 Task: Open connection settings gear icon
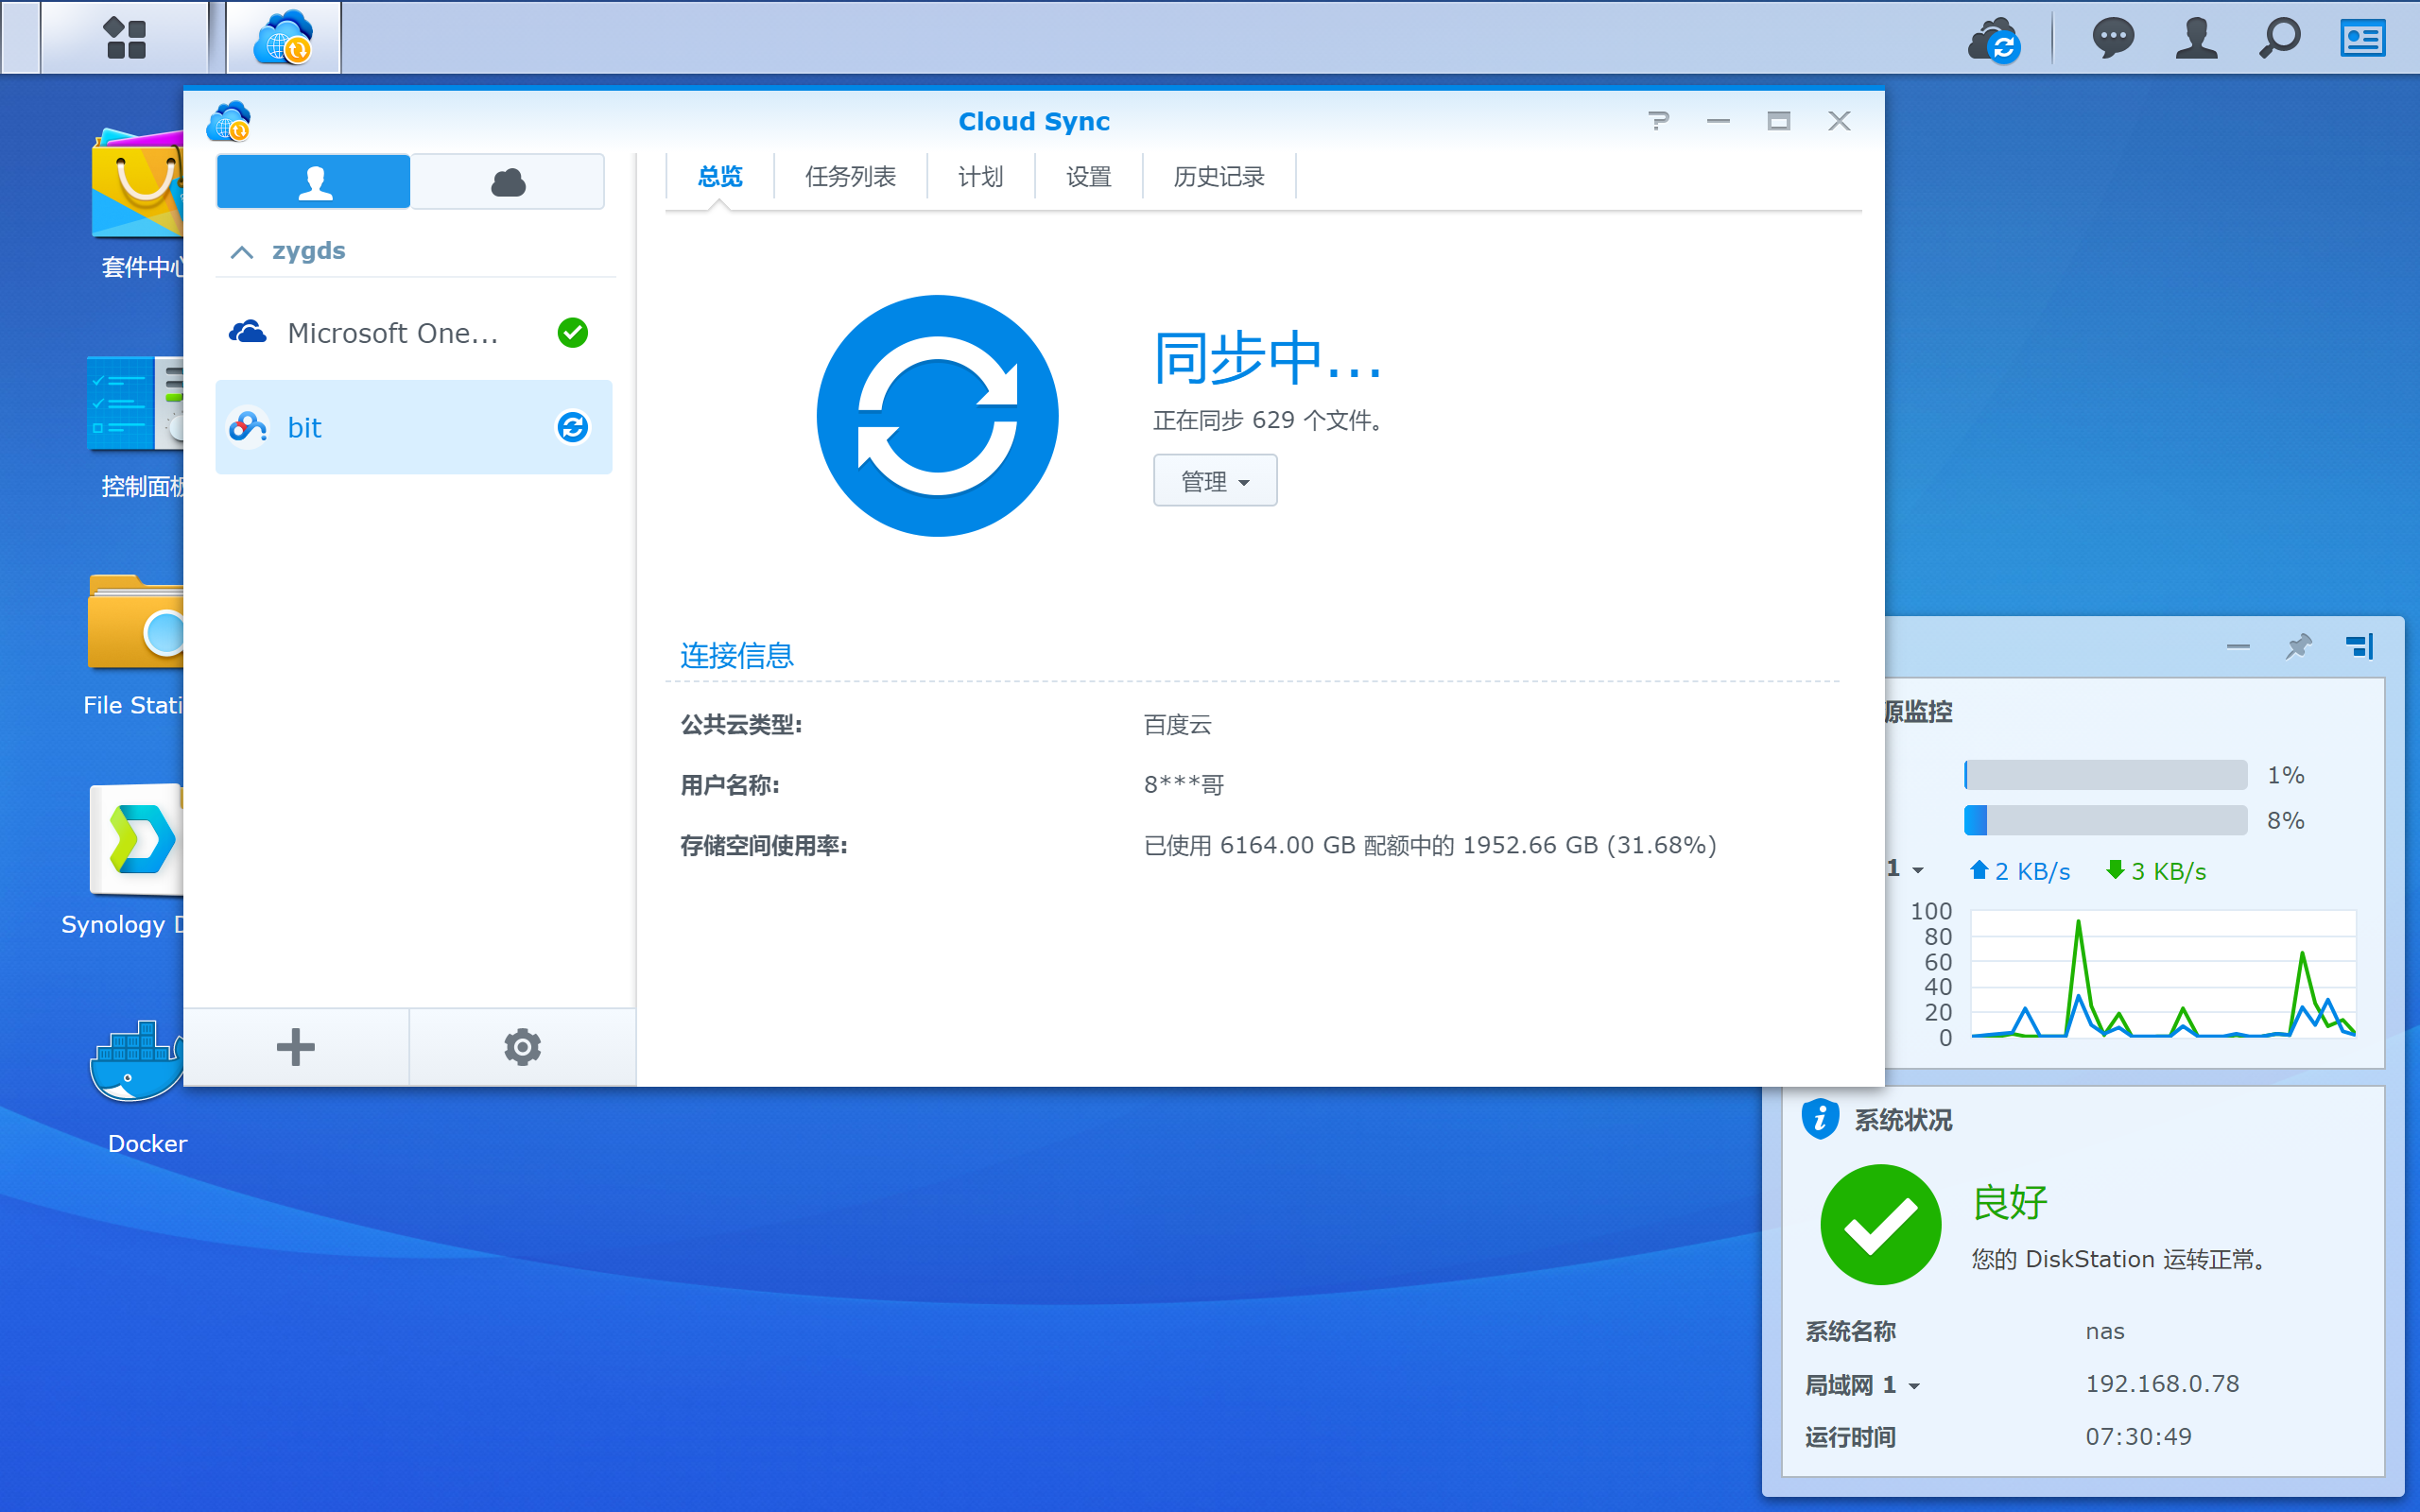click(522, 1047)
